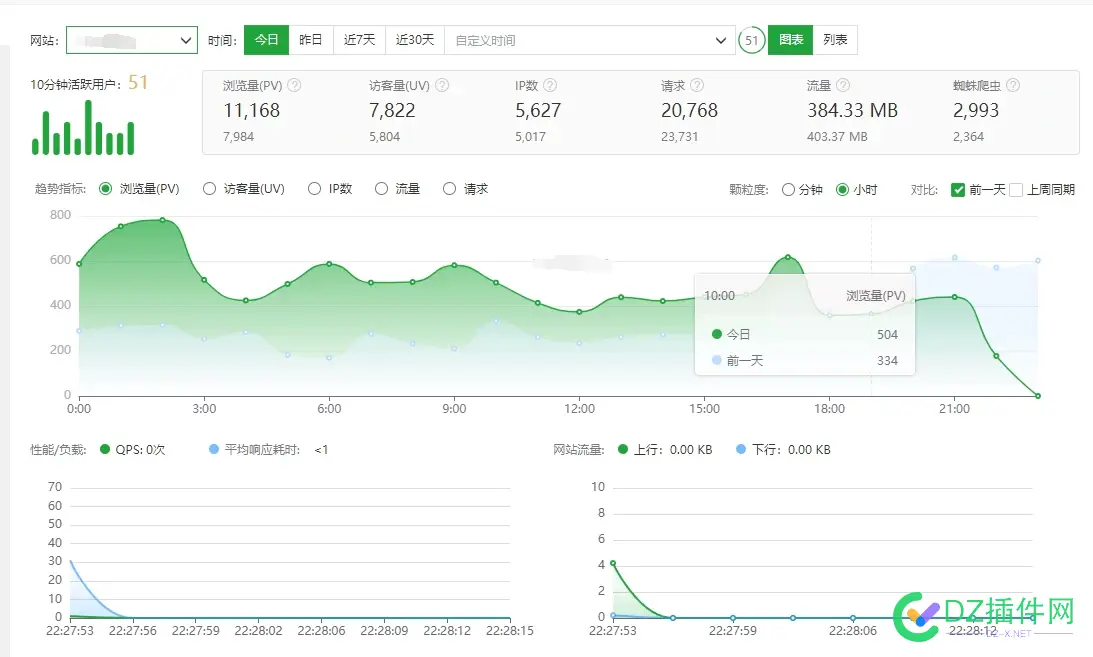Image resolution: width=1093 pixels, height=657 pixels.
Task: Switch time range to 近30天
Action: coord(415,40)
